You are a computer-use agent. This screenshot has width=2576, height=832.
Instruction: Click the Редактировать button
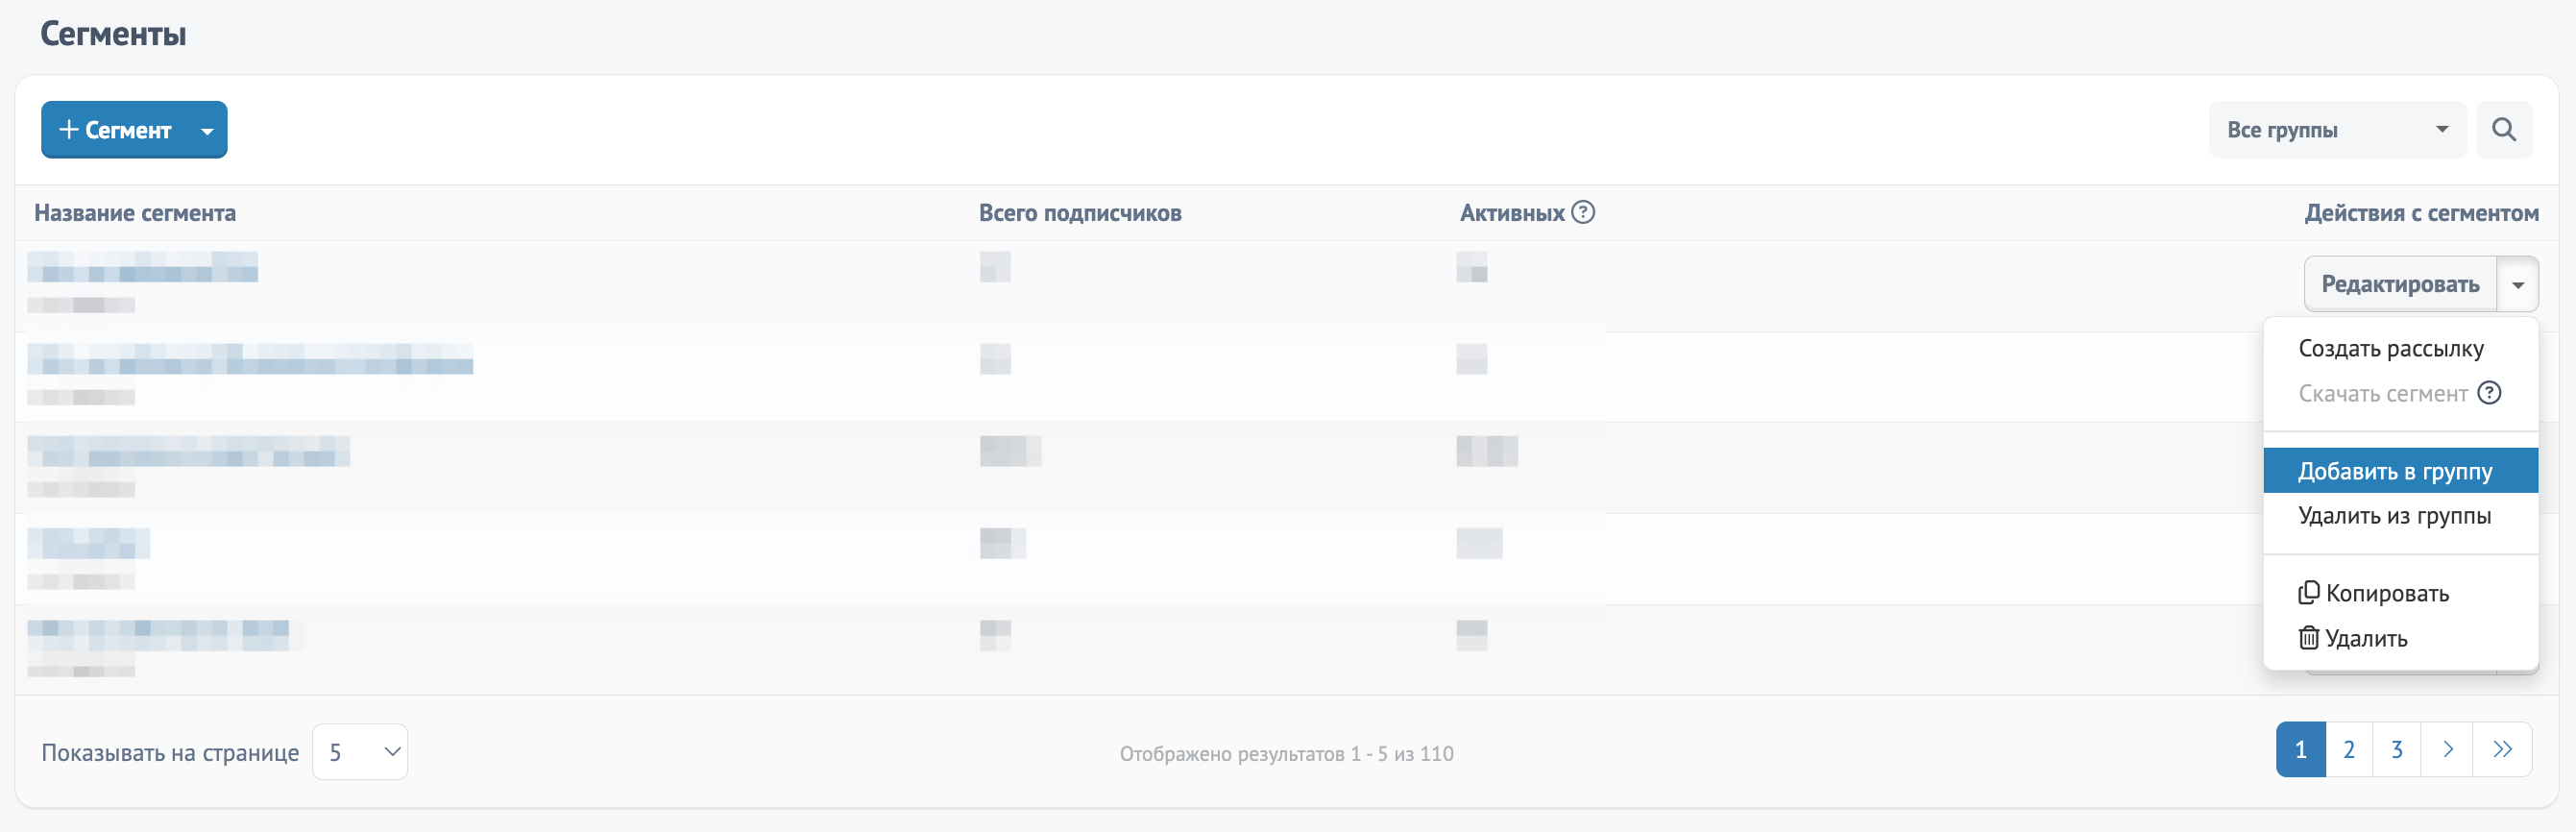(2400, 285)
